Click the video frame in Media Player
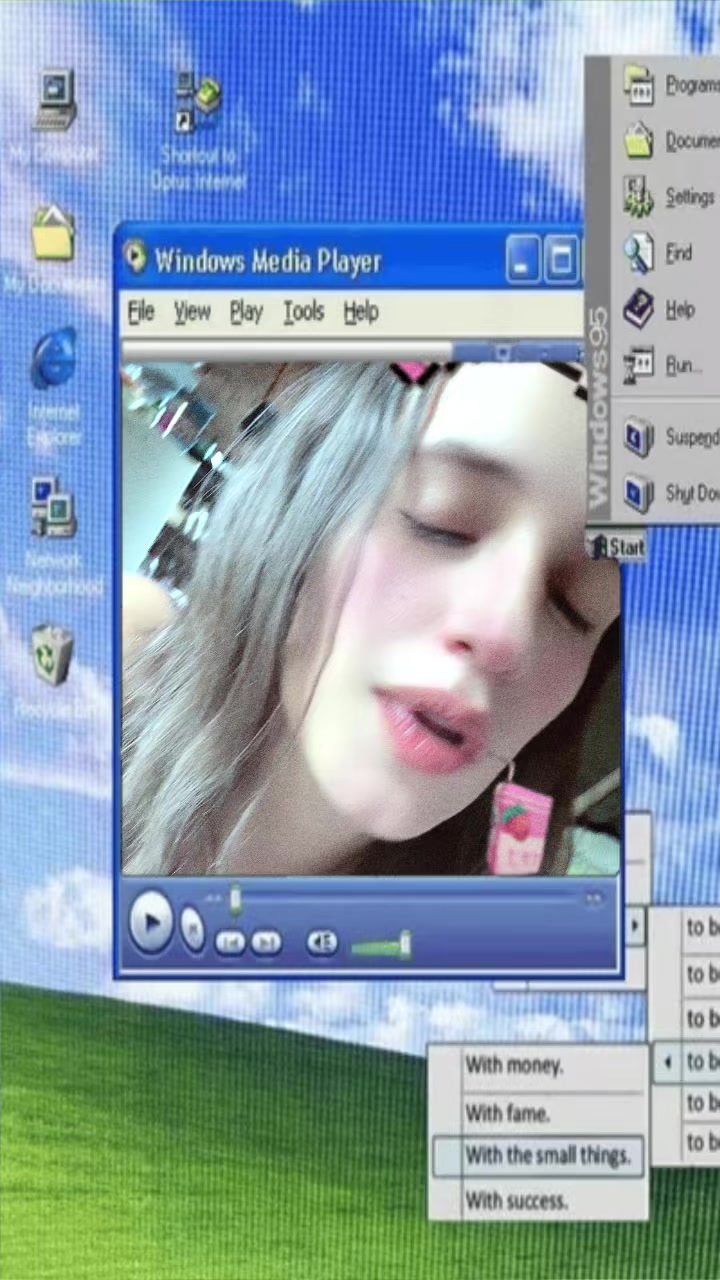This screenshot has height=1280, width=720. [x=371, y=618]
